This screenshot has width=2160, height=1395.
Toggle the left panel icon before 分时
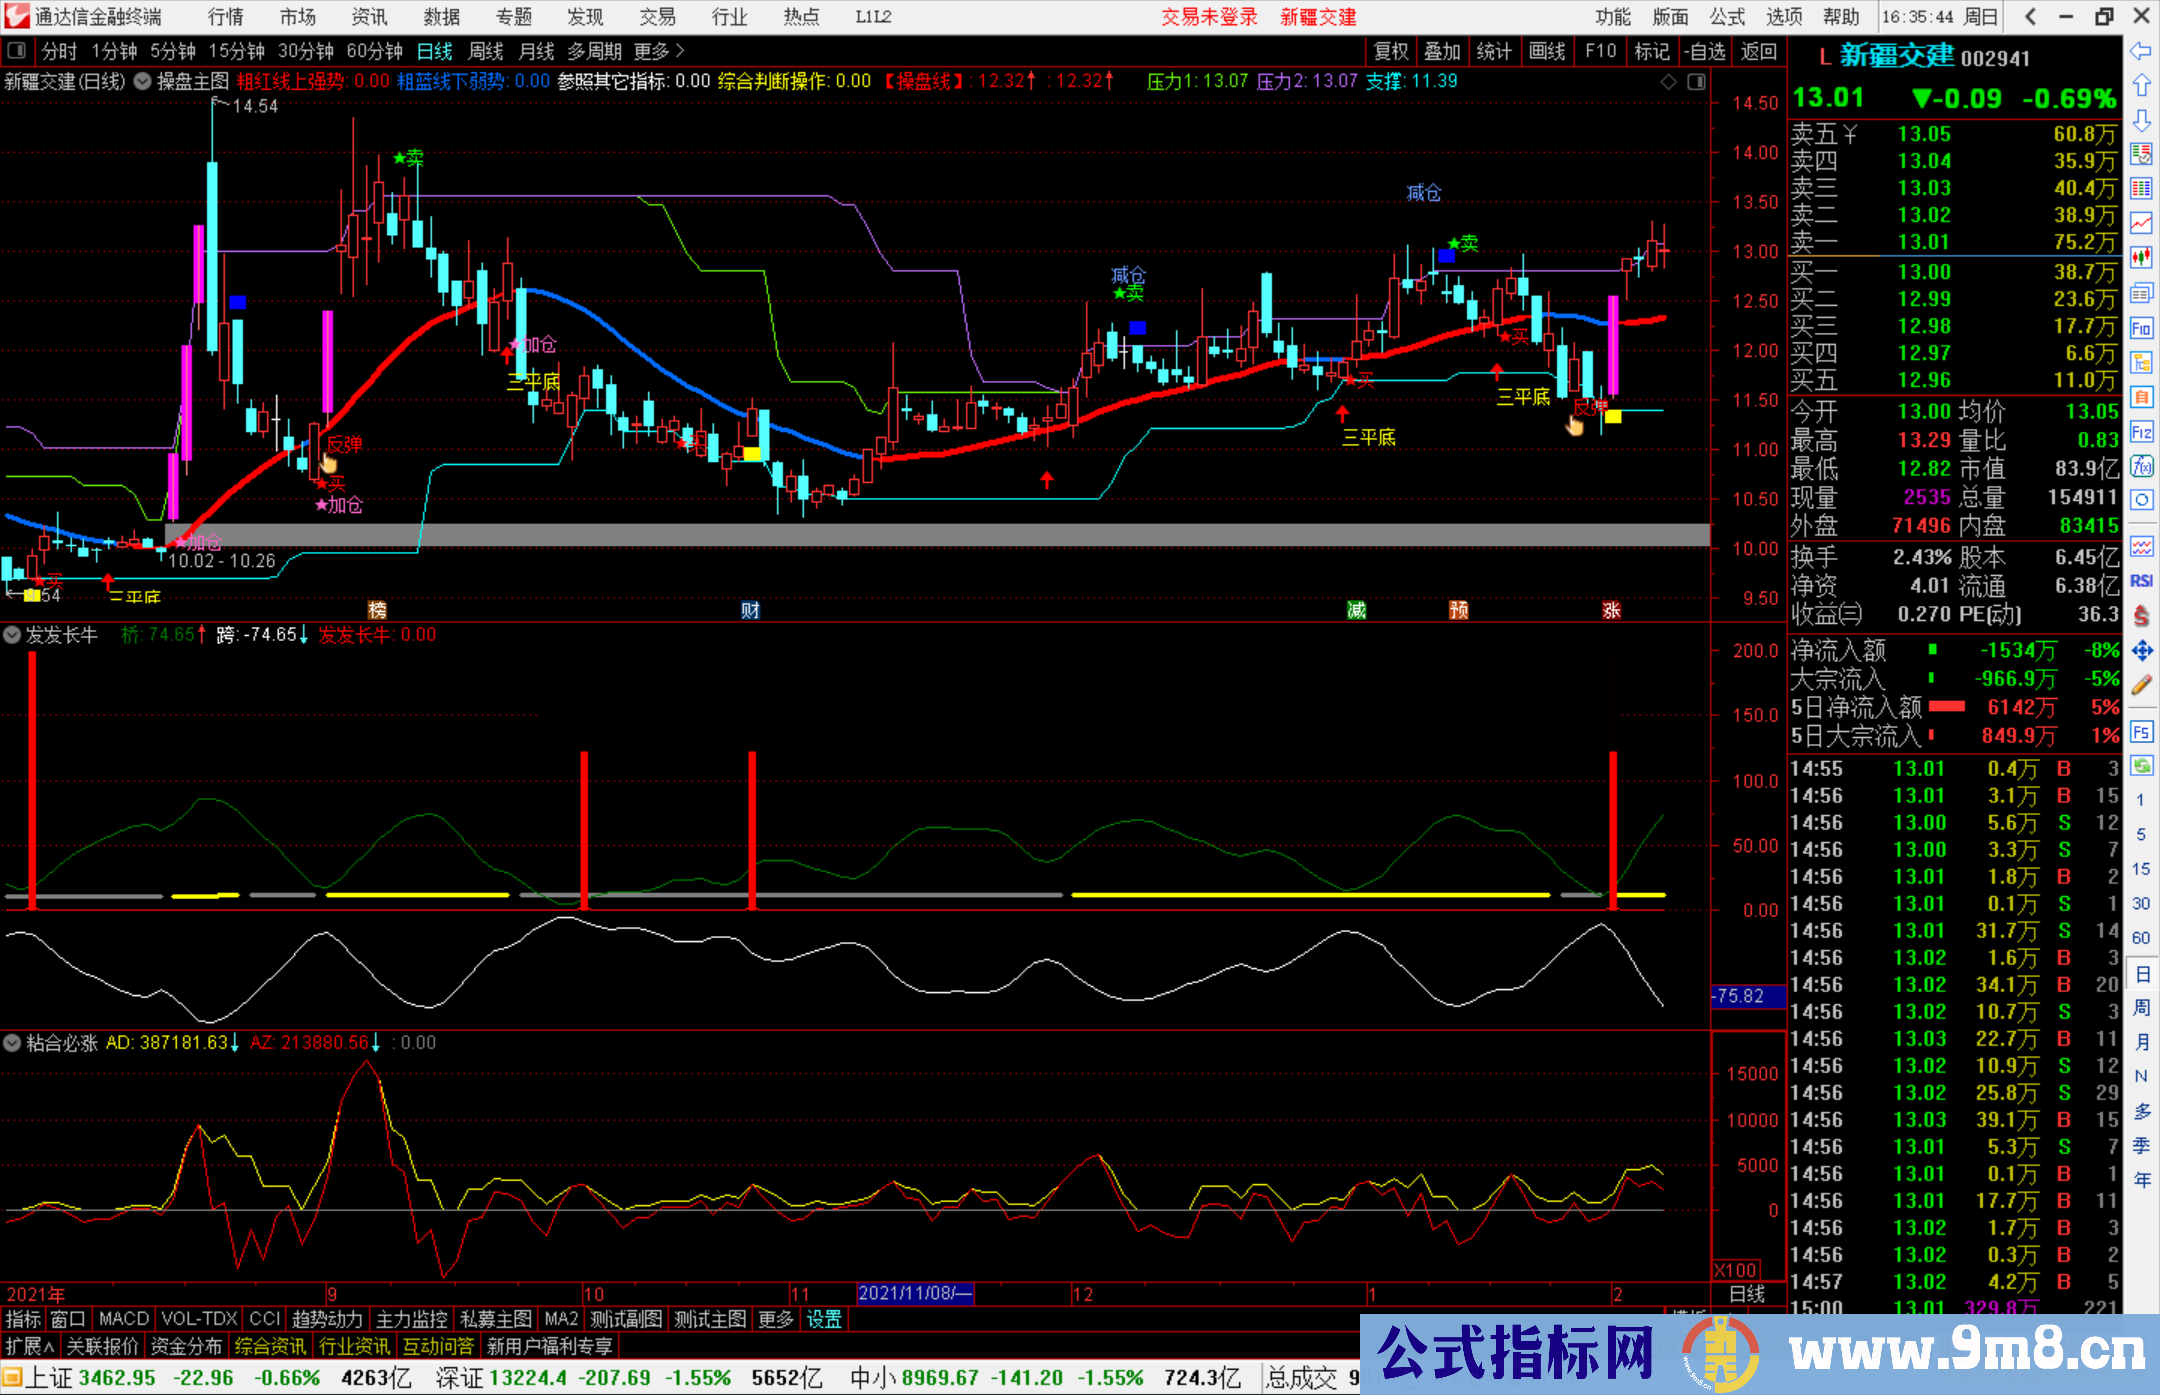(x=16, y=51)
